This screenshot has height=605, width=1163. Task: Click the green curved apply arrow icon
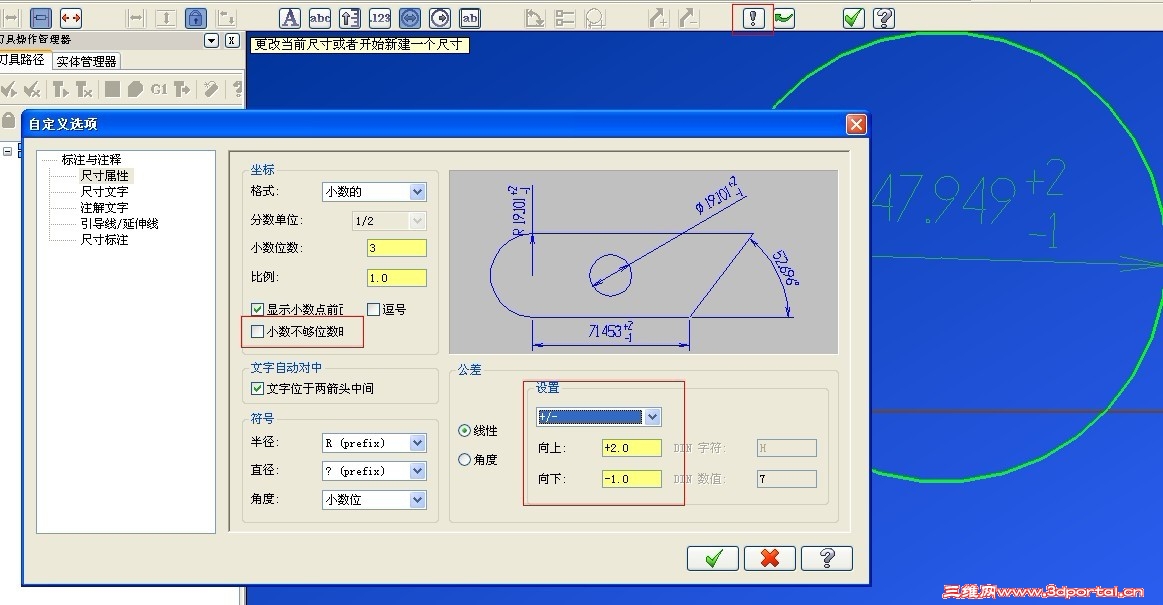[783, 18]
